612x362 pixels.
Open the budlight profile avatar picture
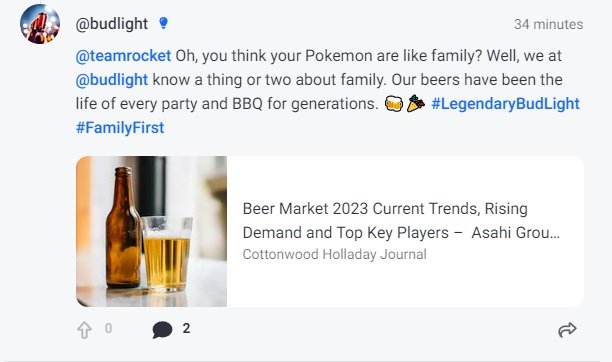click(x=40, y=24)
